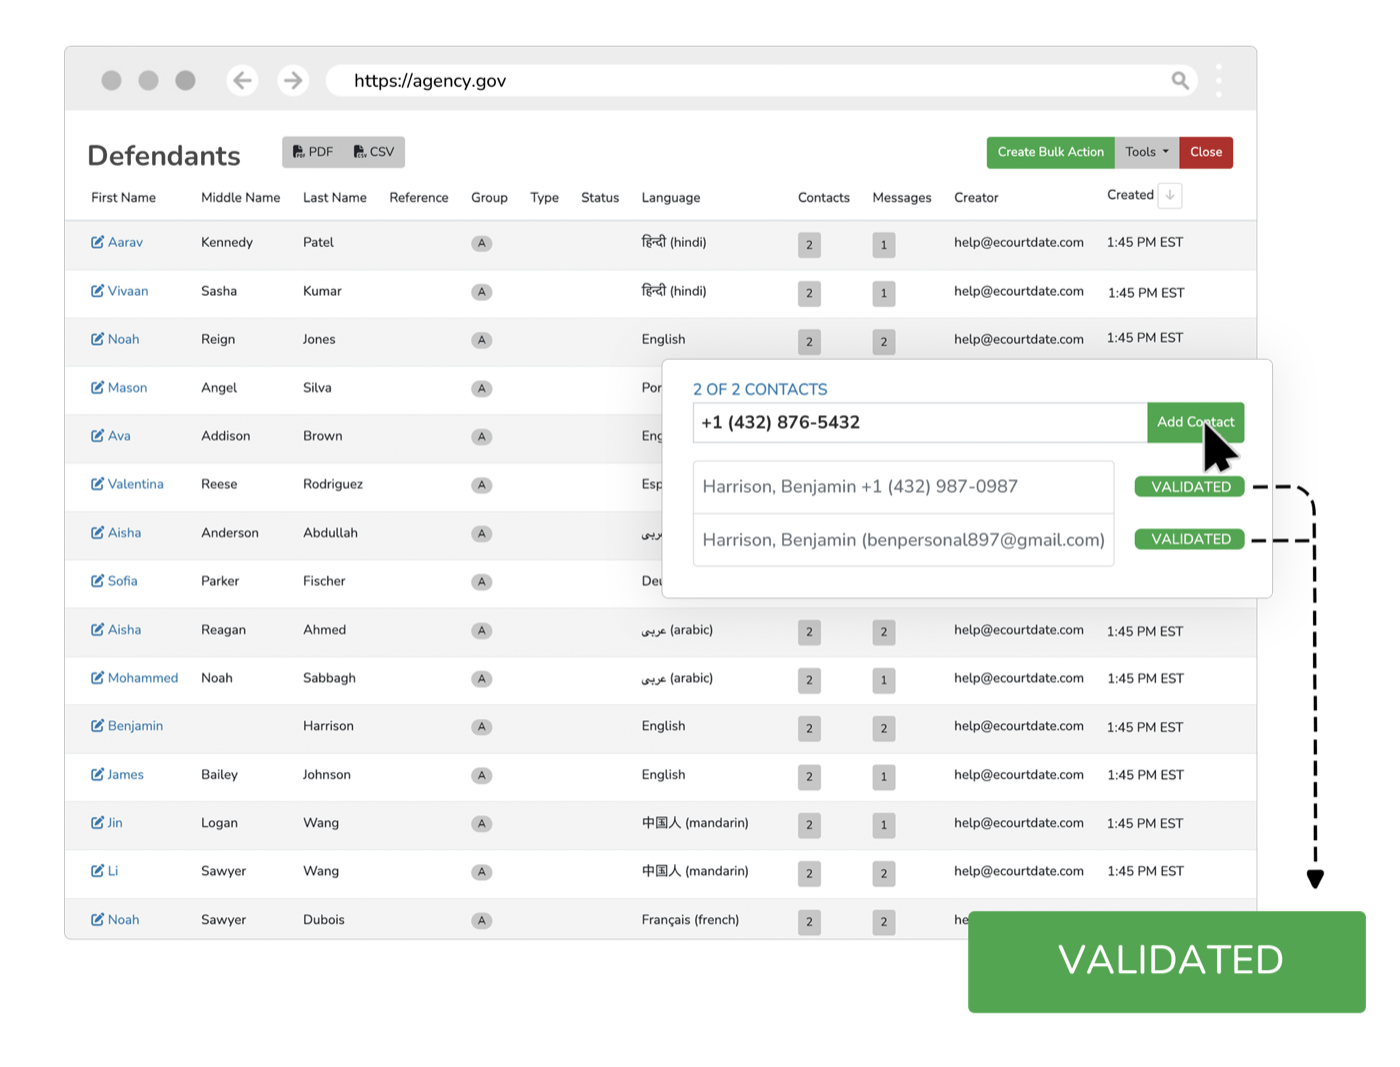1400x1067 pixels.
Task: Click group A badge in Fischer row
Action: coord(482,582)
